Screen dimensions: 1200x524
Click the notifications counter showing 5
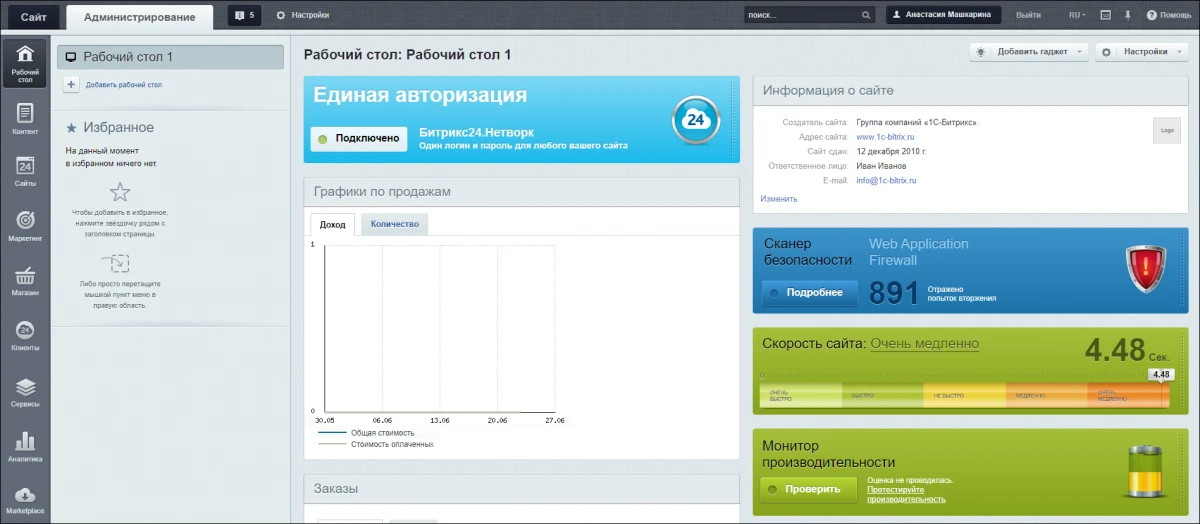point(244,15)
